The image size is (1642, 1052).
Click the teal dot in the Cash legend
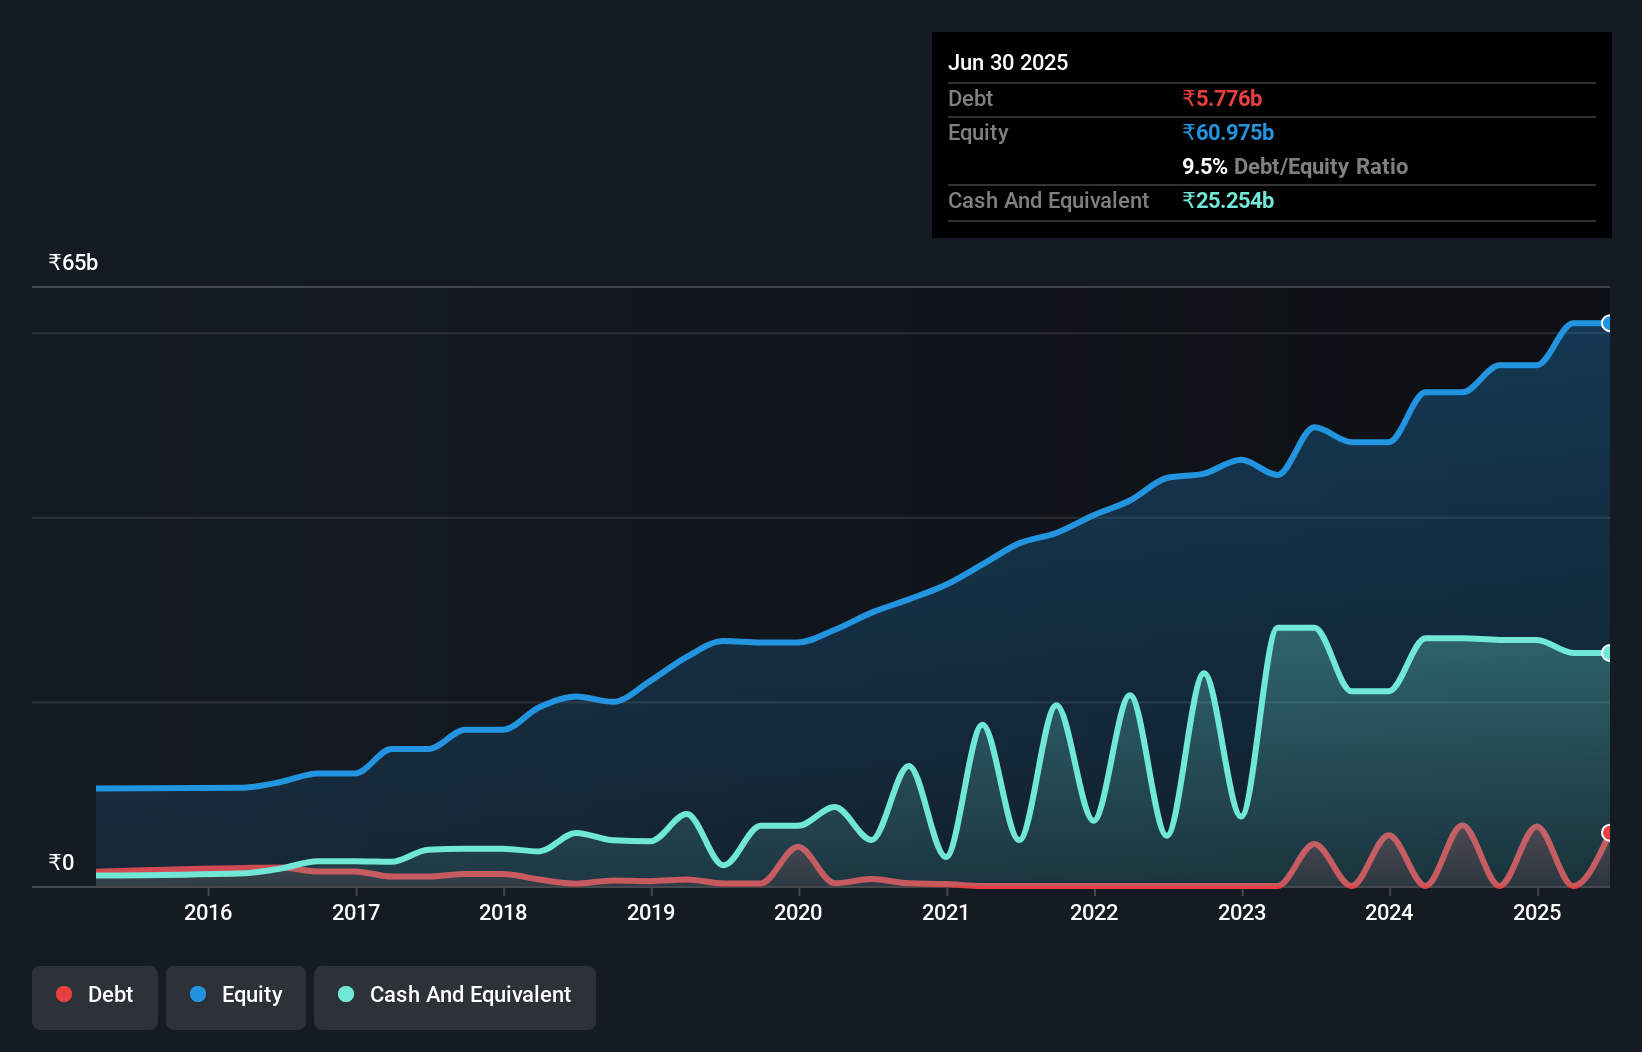pyautogui.click(x=346, y=994)
